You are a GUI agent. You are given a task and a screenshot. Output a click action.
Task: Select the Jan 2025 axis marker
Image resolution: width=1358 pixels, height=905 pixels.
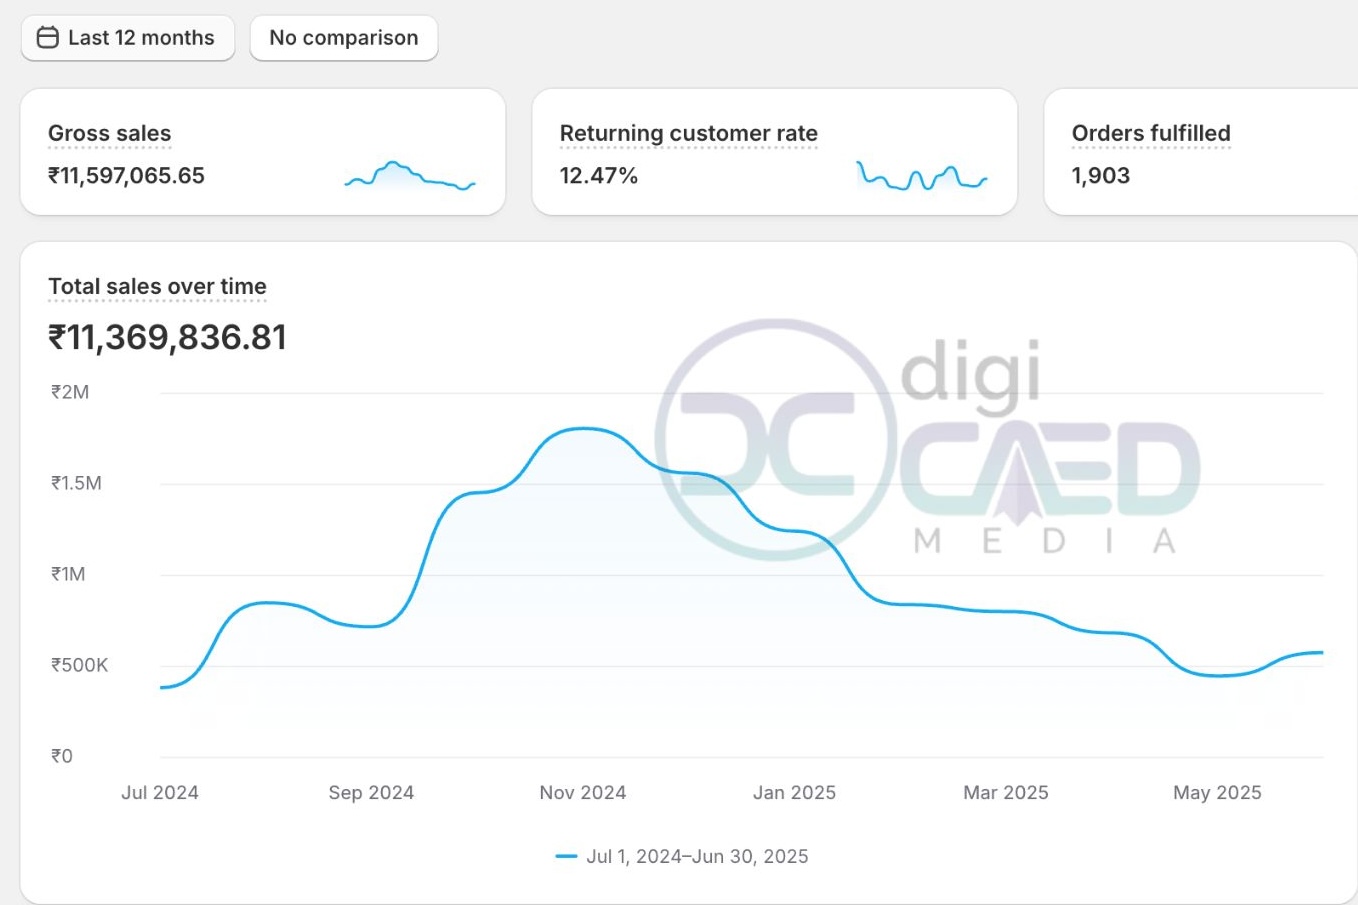click(794, 792)
